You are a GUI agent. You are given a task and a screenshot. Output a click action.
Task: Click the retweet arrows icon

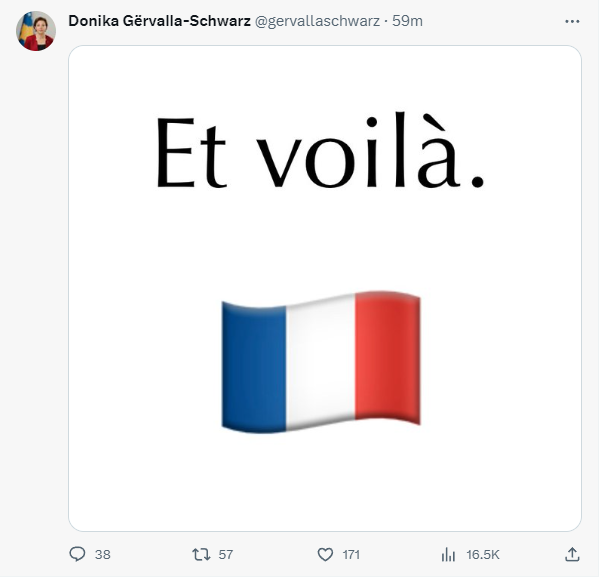200,554
